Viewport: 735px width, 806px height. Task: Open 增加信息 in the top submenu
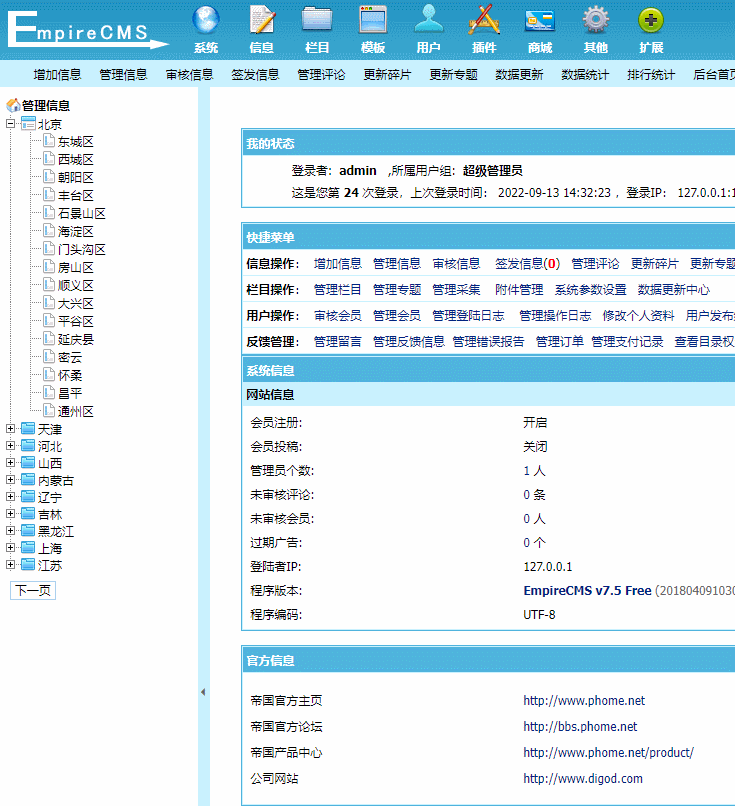(x=57, y=75)
